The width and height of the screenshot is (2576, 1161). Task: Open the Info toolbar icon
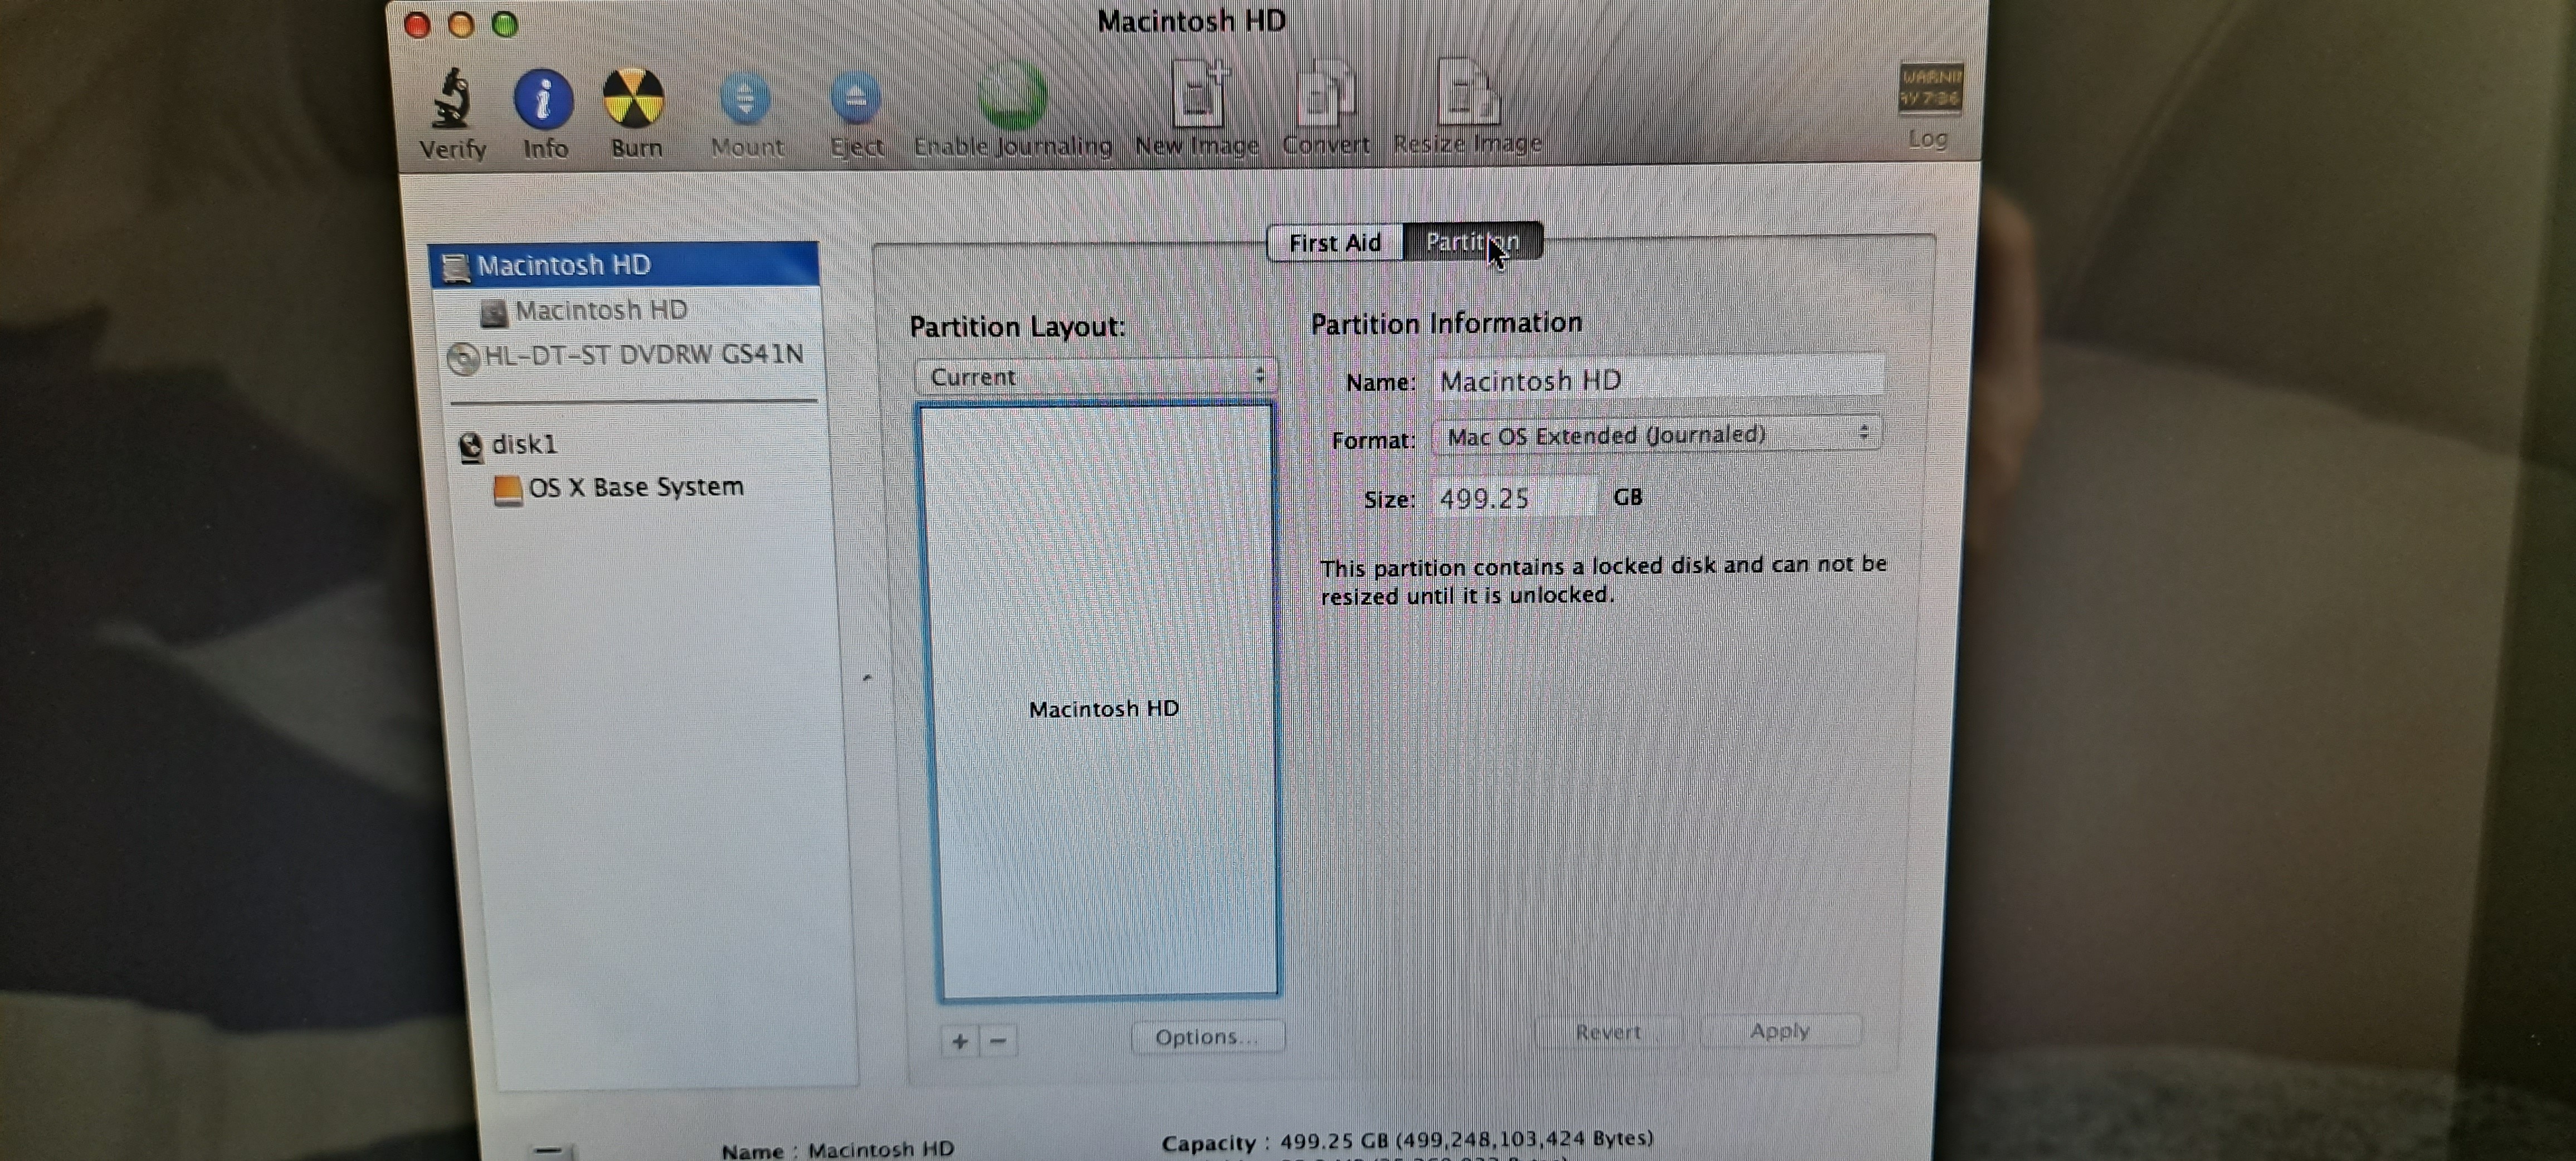[543, 100]
